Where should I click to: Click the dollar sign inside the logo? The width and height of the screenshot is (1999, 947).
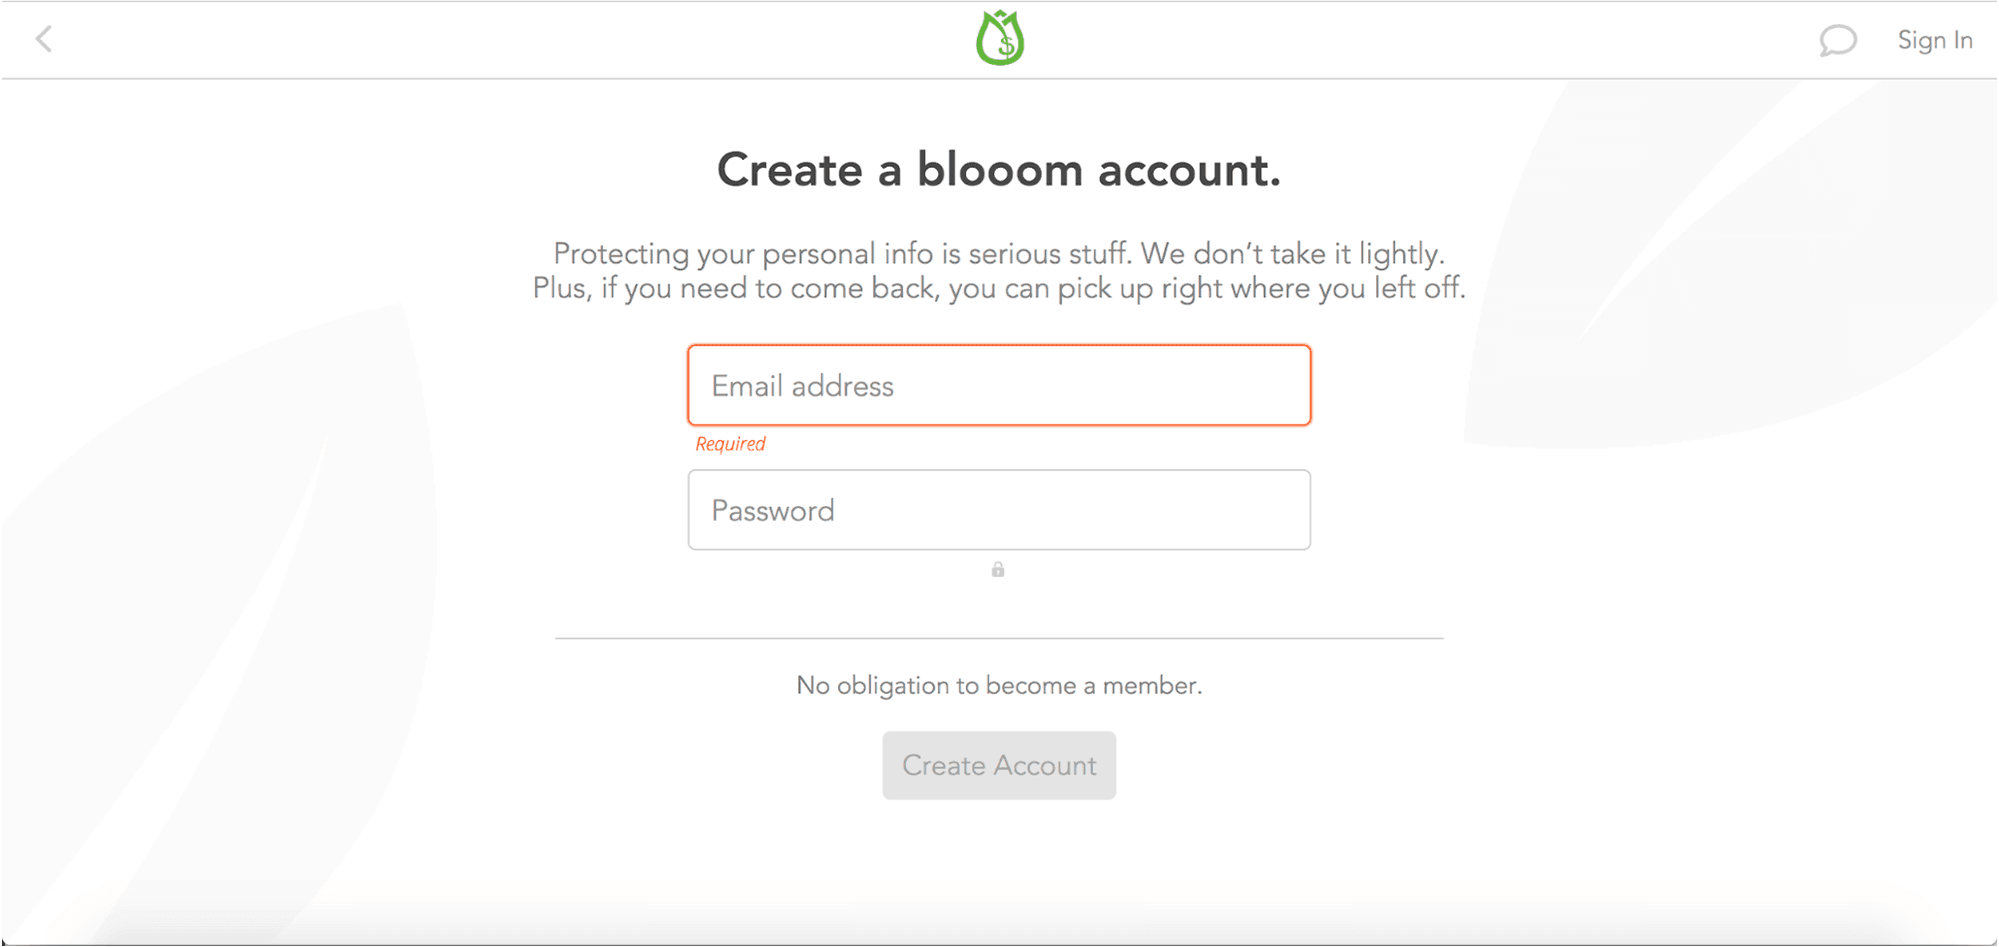[1005, 44]
